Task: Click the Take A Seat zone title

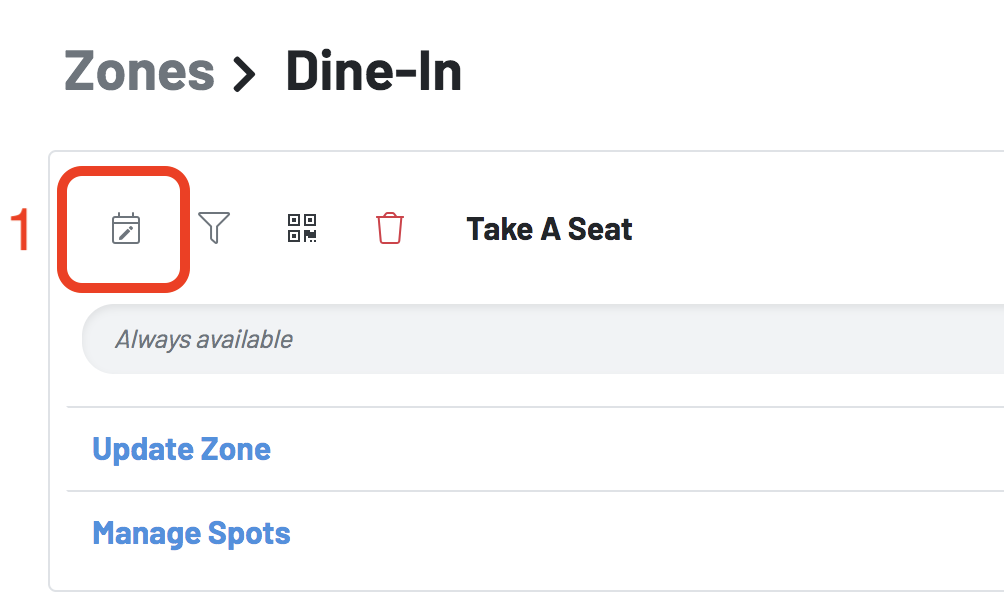Action: click(x=549, y=229)
